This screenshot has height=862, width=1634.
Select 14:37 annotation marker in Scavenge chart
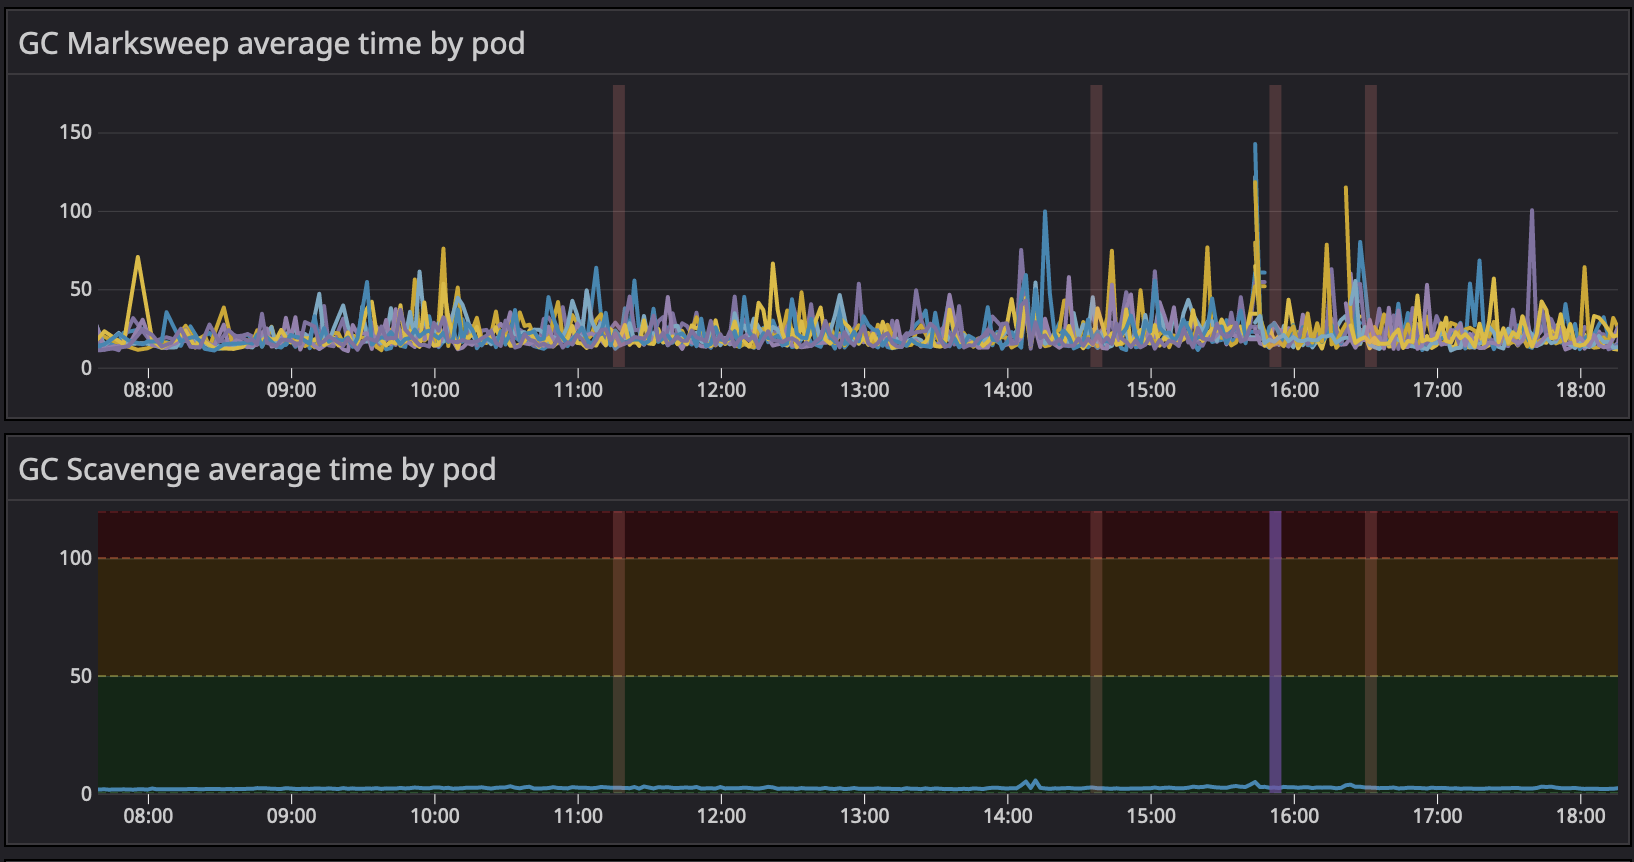1096,652
